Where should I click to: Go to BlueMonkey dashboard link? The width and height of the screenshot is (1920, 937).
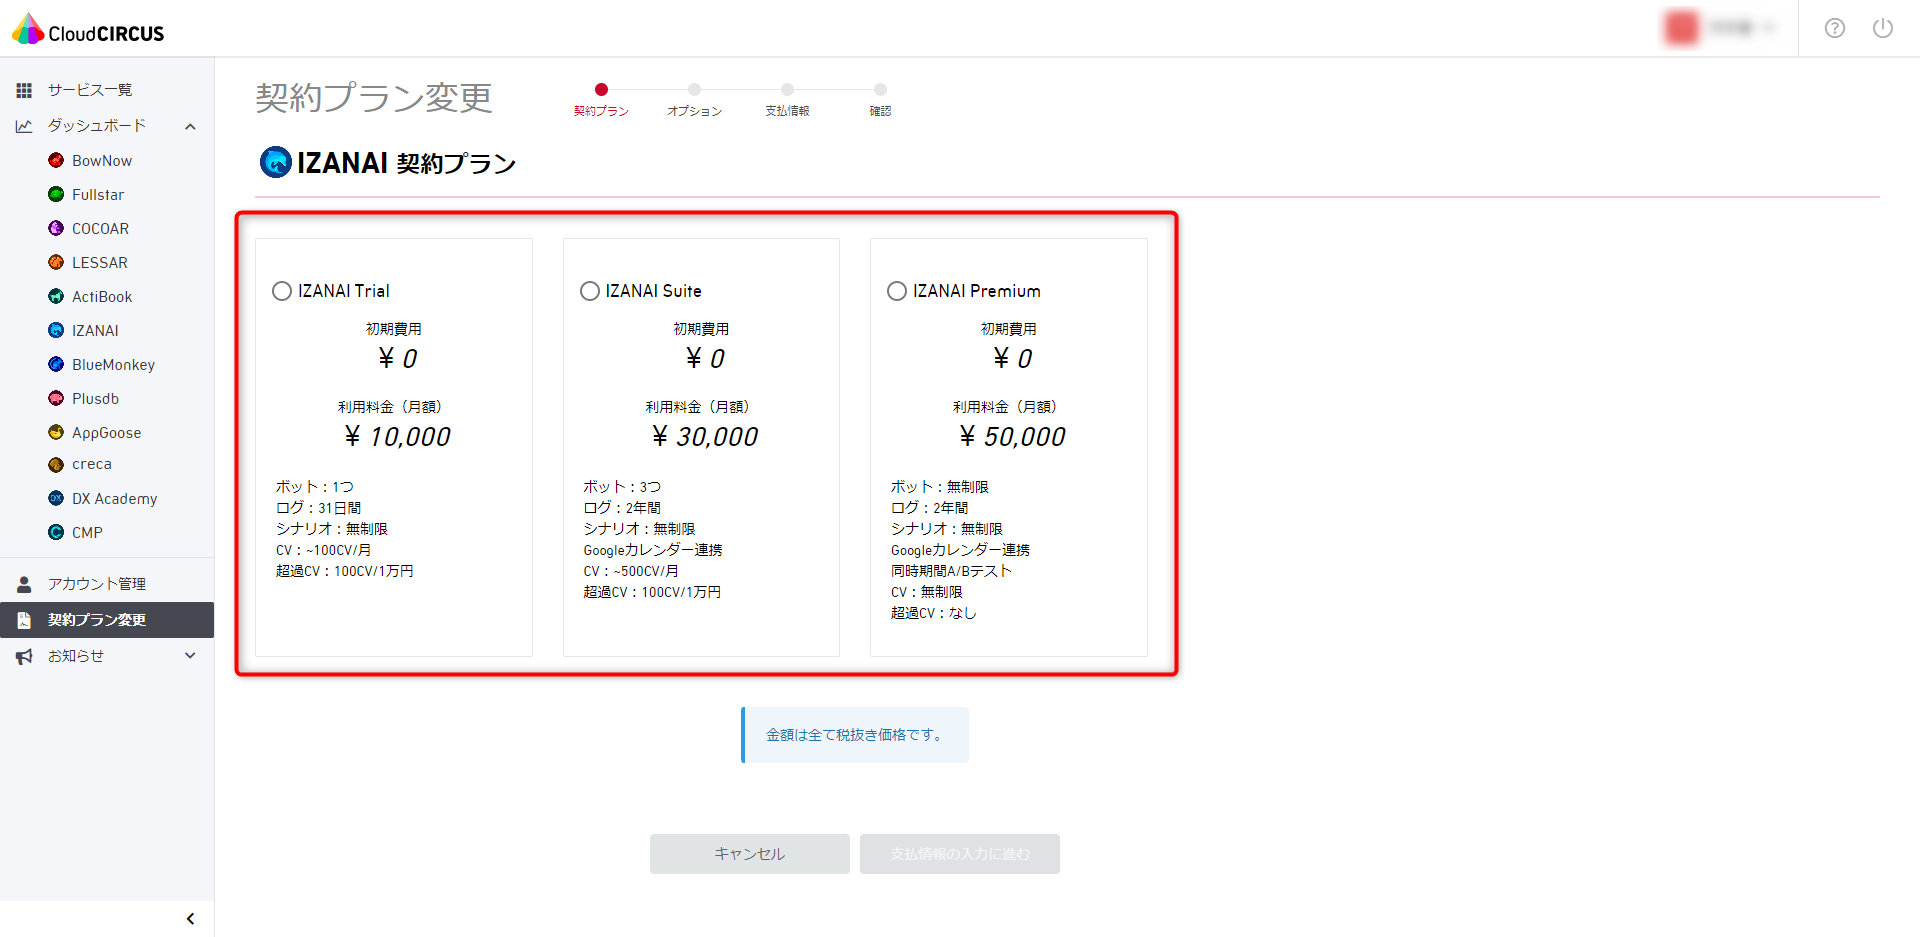click(113, 364)
